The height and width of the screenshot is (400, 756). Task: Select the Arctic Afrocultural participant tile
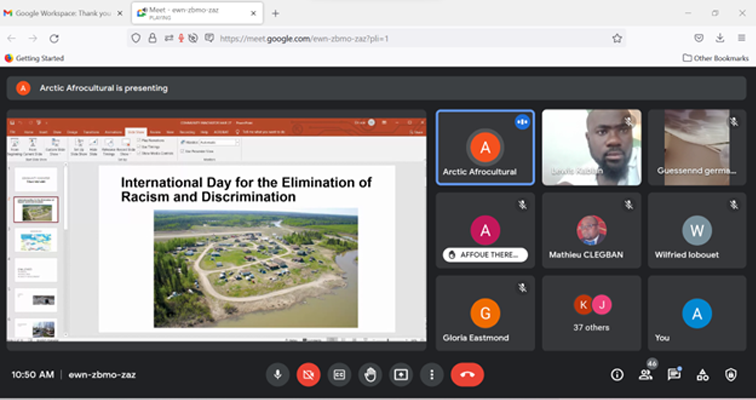[485, 147]
